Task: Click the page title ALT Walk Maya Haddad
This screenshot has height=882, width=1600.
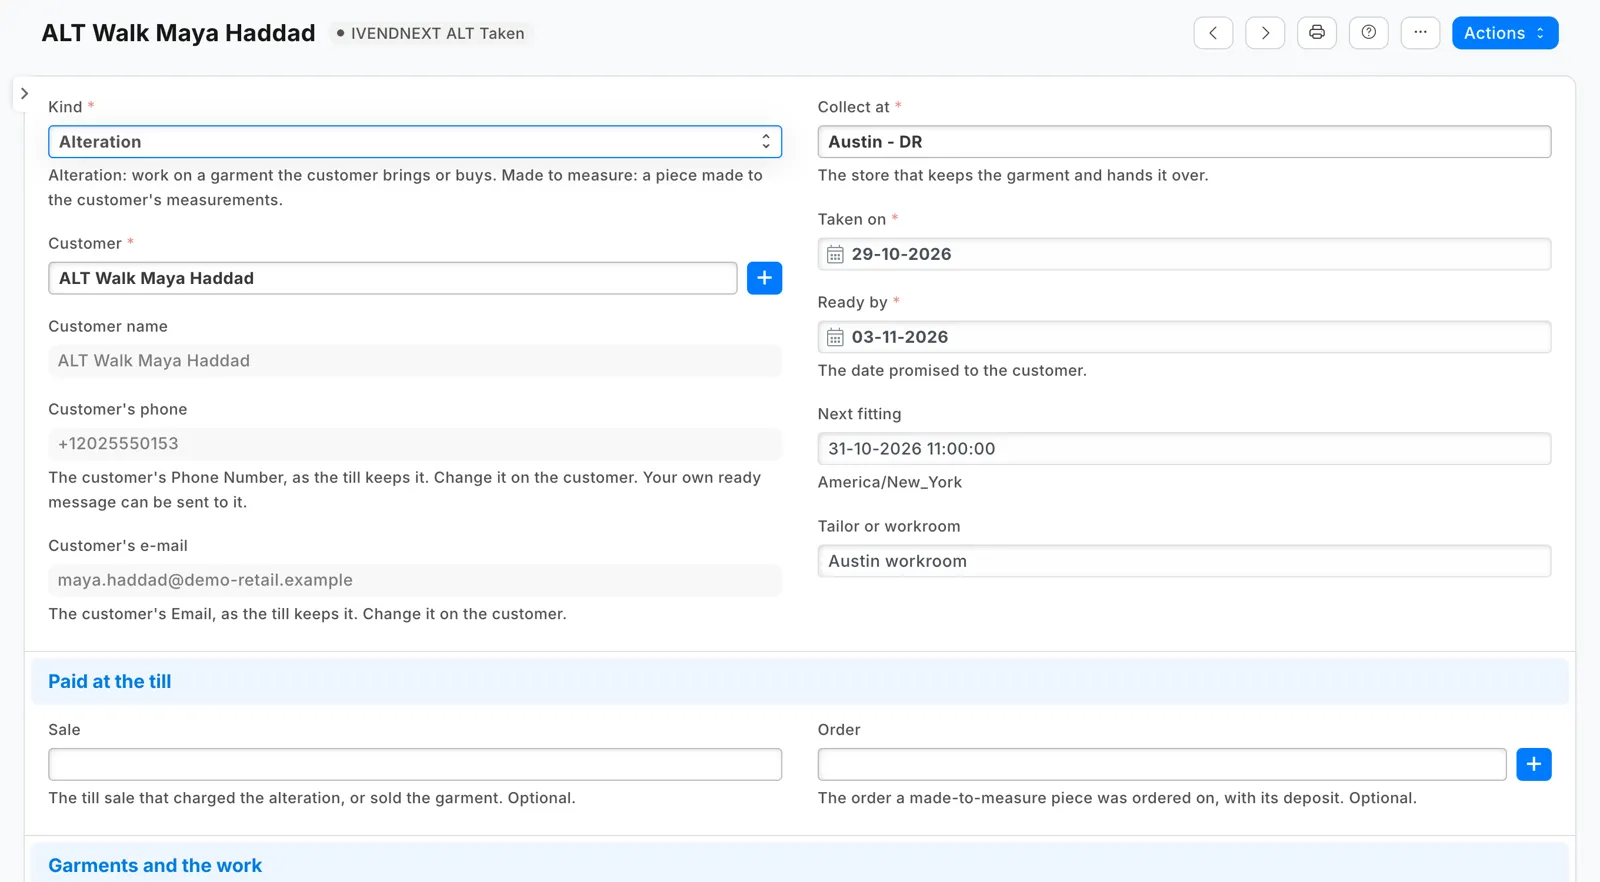Action: [178, 33]
